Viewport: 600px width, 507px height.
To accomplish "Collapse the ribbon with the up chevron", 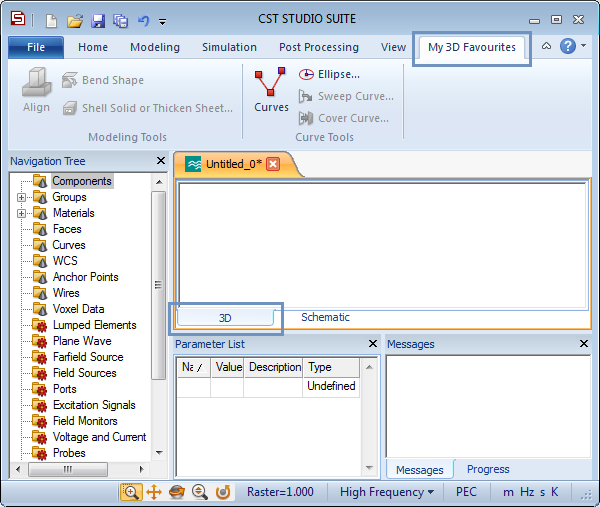I will point(546,46).
